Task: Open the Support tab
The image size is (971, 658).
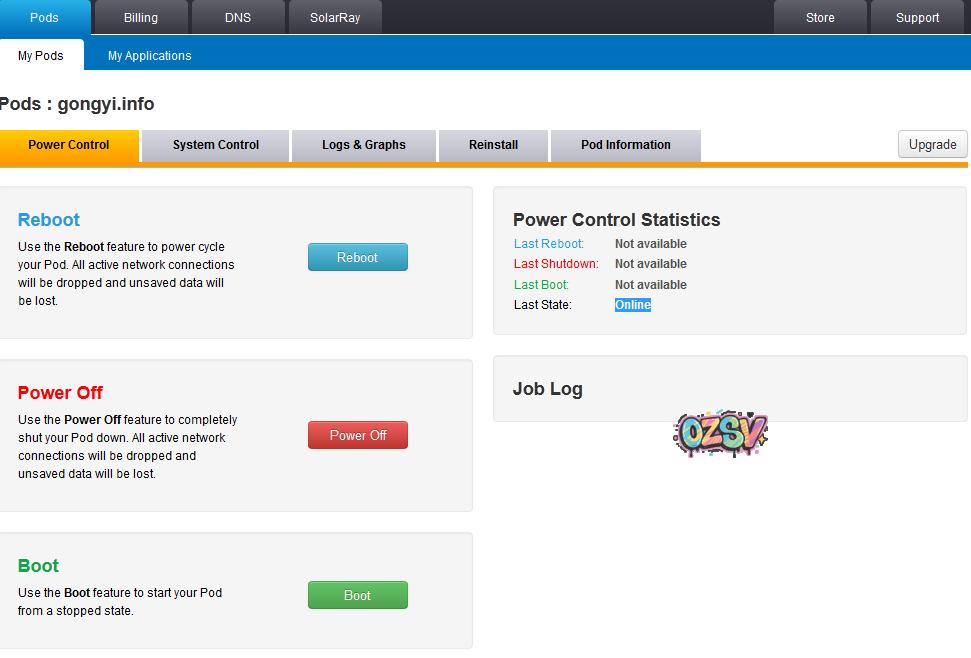Action: pyautogui.click(x=917, y=17)
